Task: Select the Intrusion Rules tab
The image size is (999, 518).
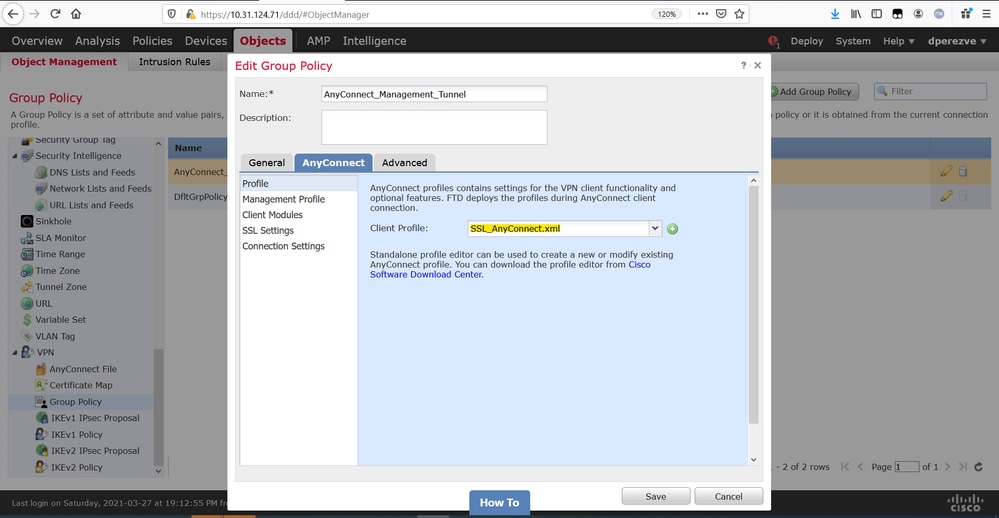Action: (175, 62)
